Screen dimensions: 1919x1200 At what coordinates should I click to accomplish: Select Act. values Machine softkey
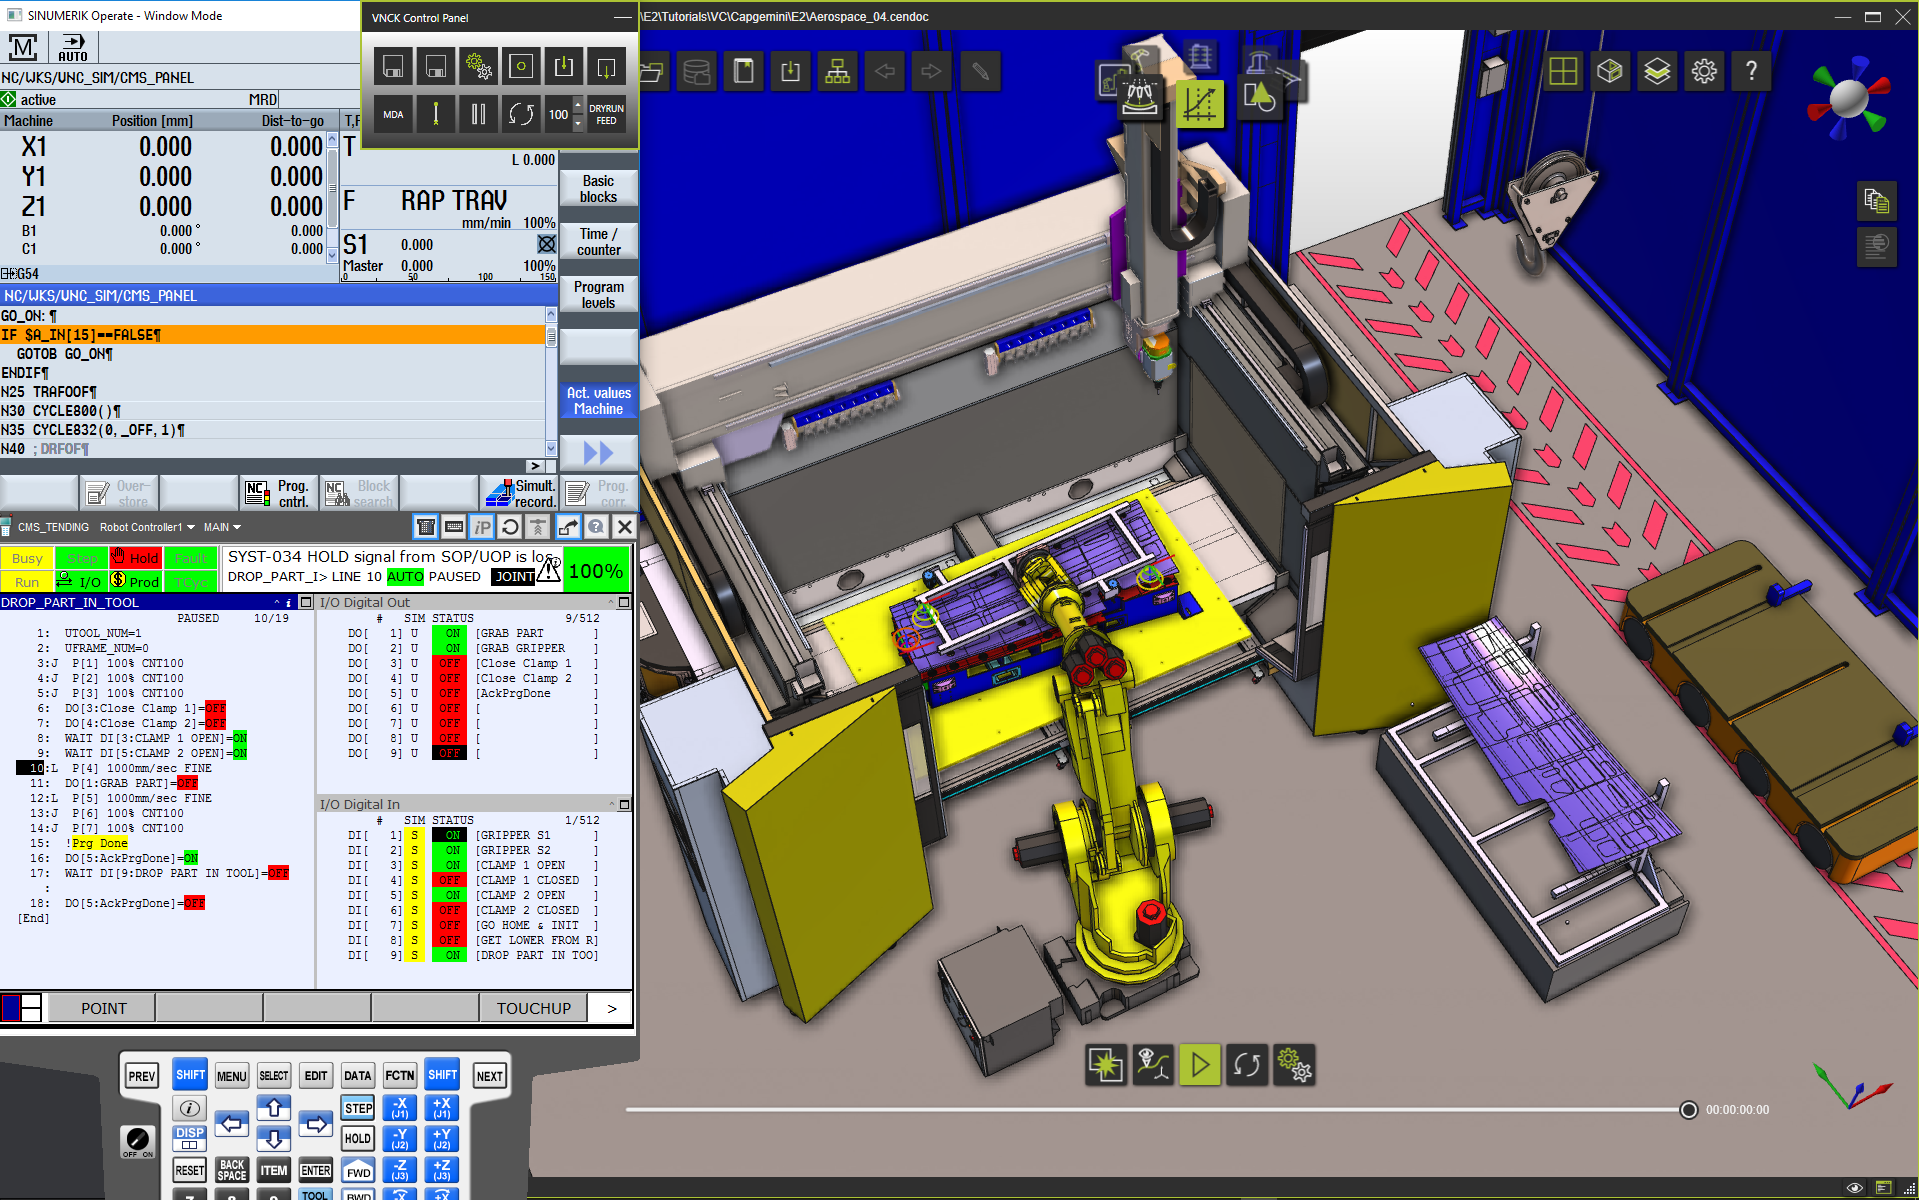[x=599, y=401]
